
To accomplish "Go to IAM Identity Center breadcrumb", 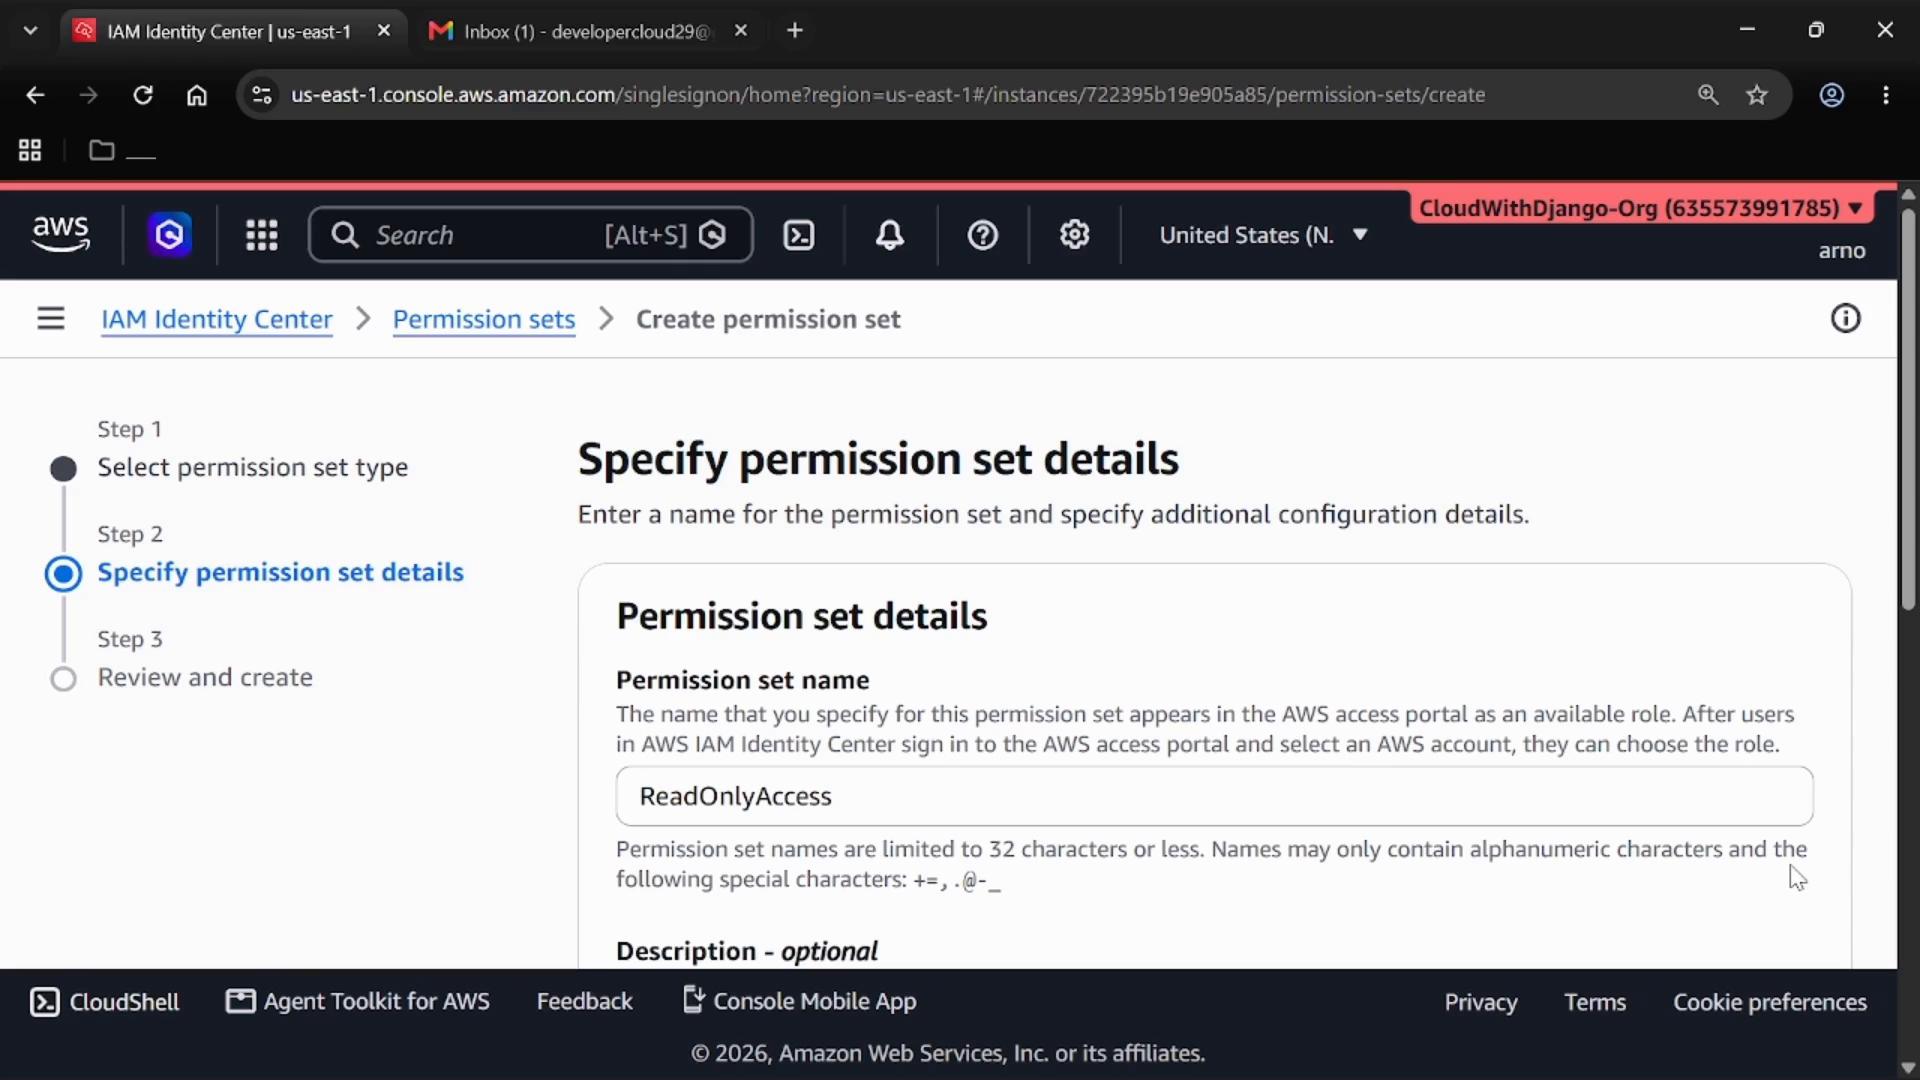I will click(x=217, y=319).
